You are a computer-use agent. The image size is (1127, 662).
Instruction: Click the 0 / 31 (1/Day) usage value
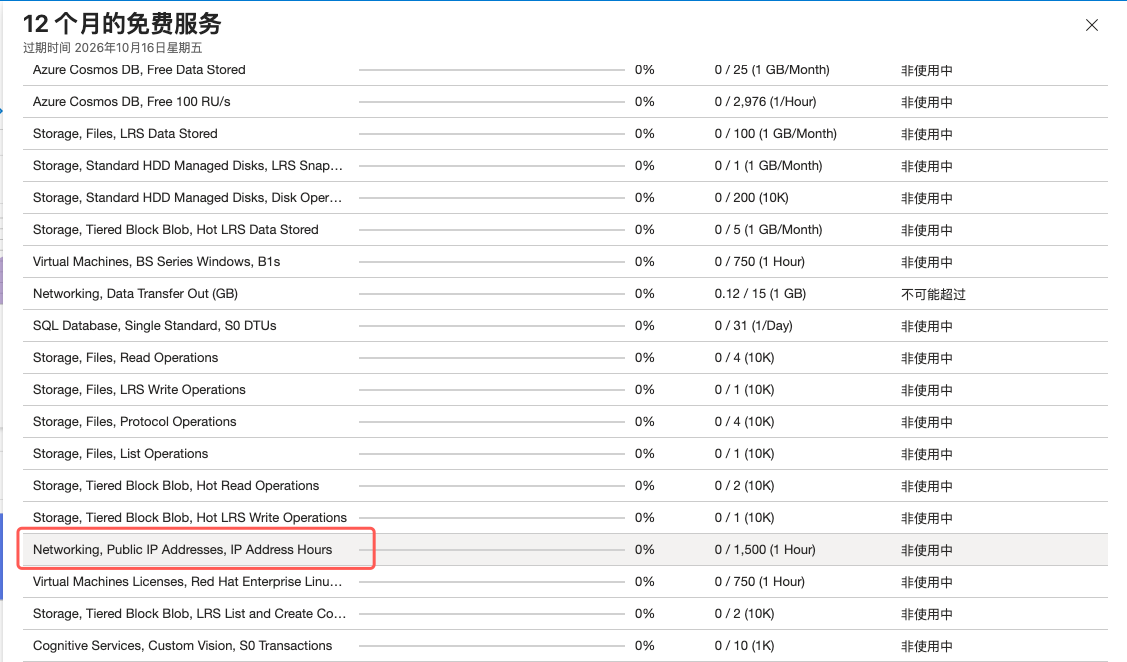coord(753,326)
